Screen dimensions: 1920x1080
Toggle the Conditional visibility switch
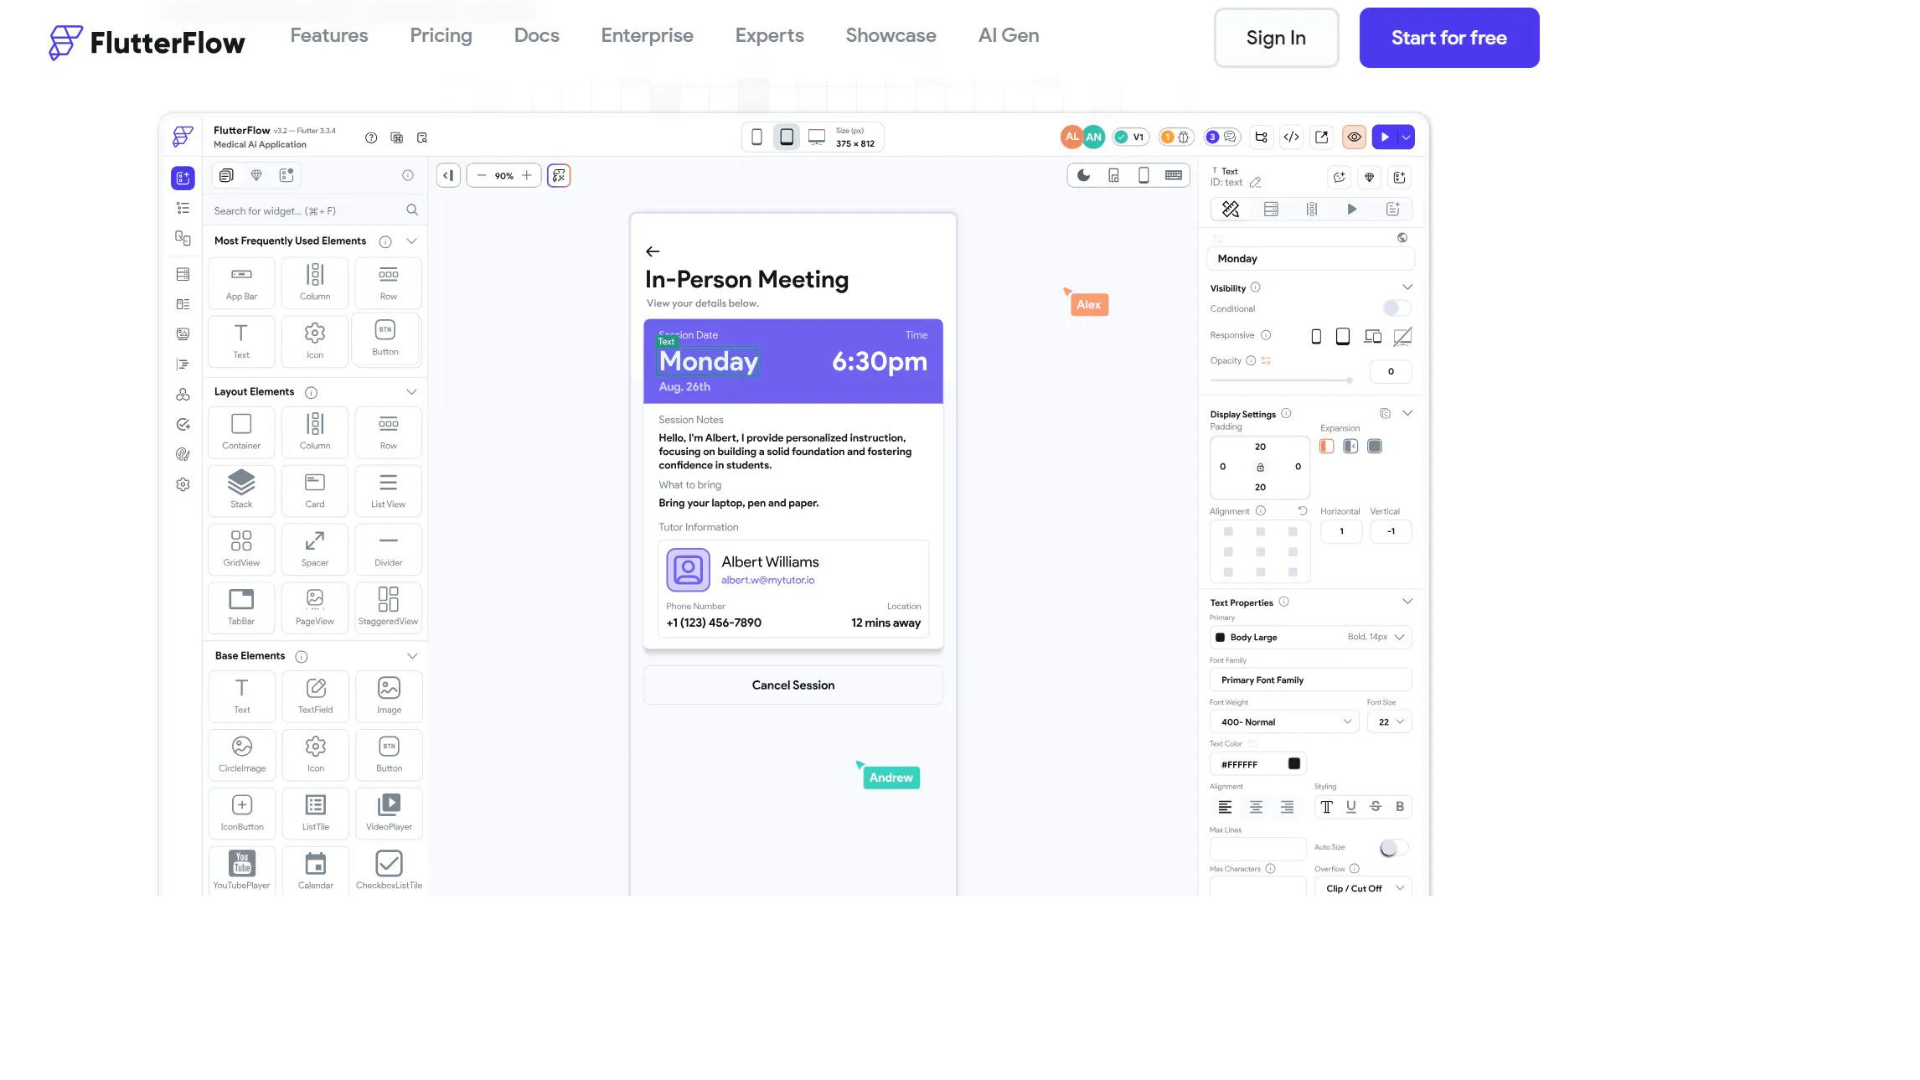pos(1396,308)
